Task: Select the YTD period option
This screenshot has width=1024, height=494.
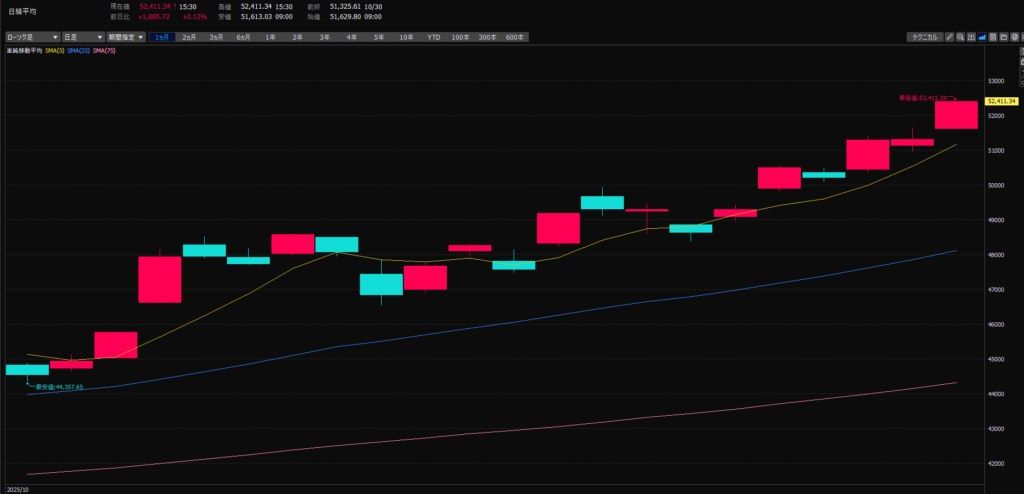Action: point(433,37)
